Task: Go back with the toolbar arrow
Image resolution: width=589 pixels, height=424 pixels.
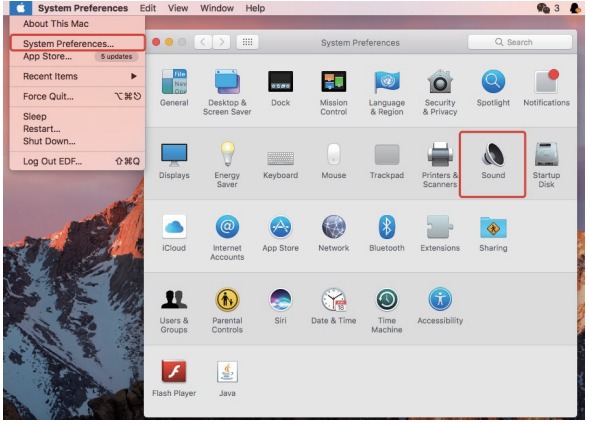Action: tap(203, 42)
